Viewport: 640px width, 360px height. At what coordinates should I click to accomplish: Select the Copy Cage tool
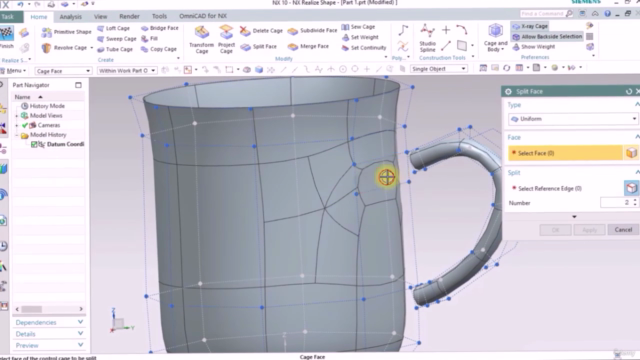pyautogui.click(x=159, y=49)
